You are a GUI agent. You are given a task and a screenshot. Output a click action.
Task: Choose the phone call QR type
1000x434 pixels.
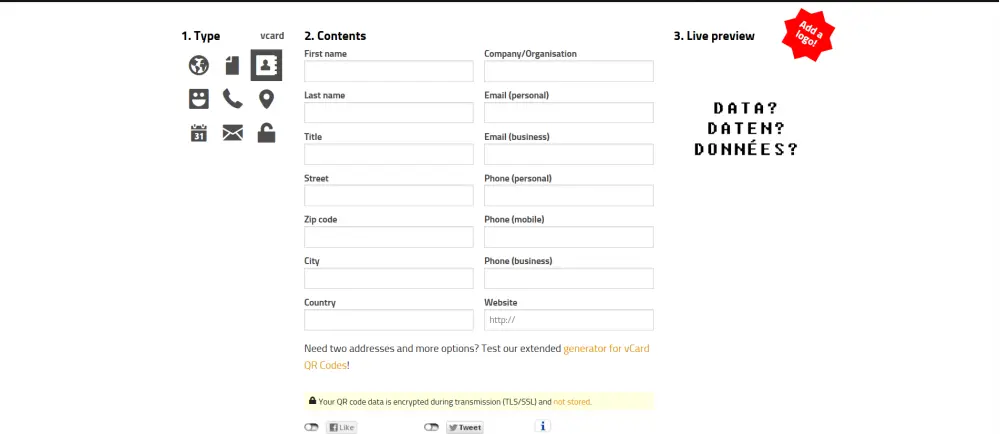233,99
